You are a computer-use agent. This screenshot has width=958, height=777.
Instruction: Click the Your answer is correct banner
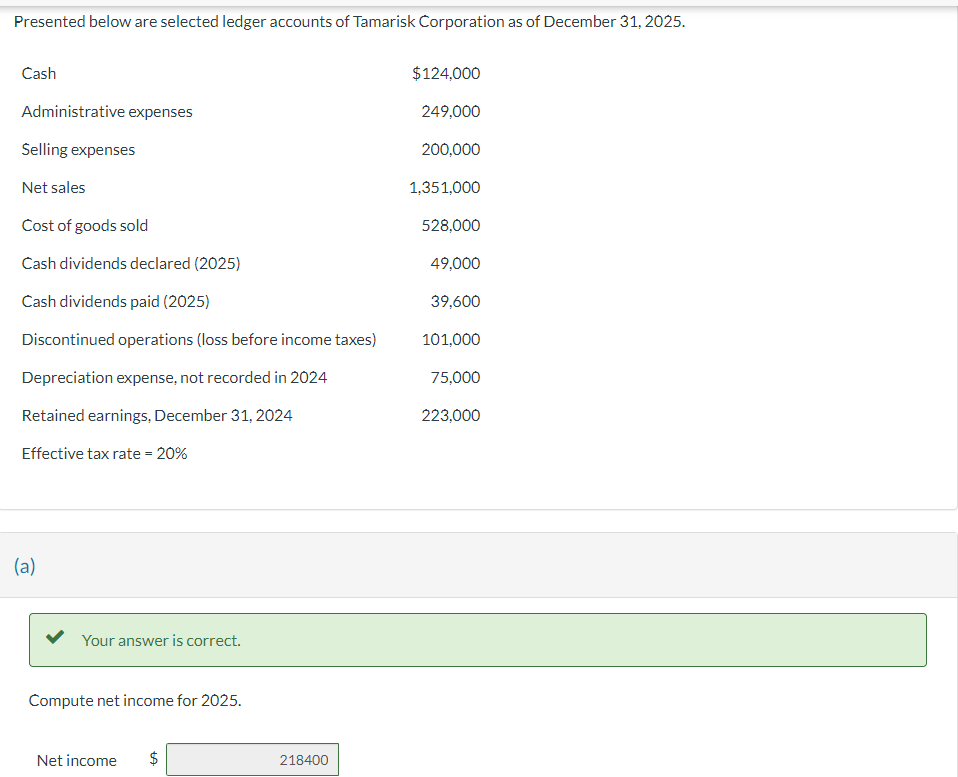[x=478, y=639]
